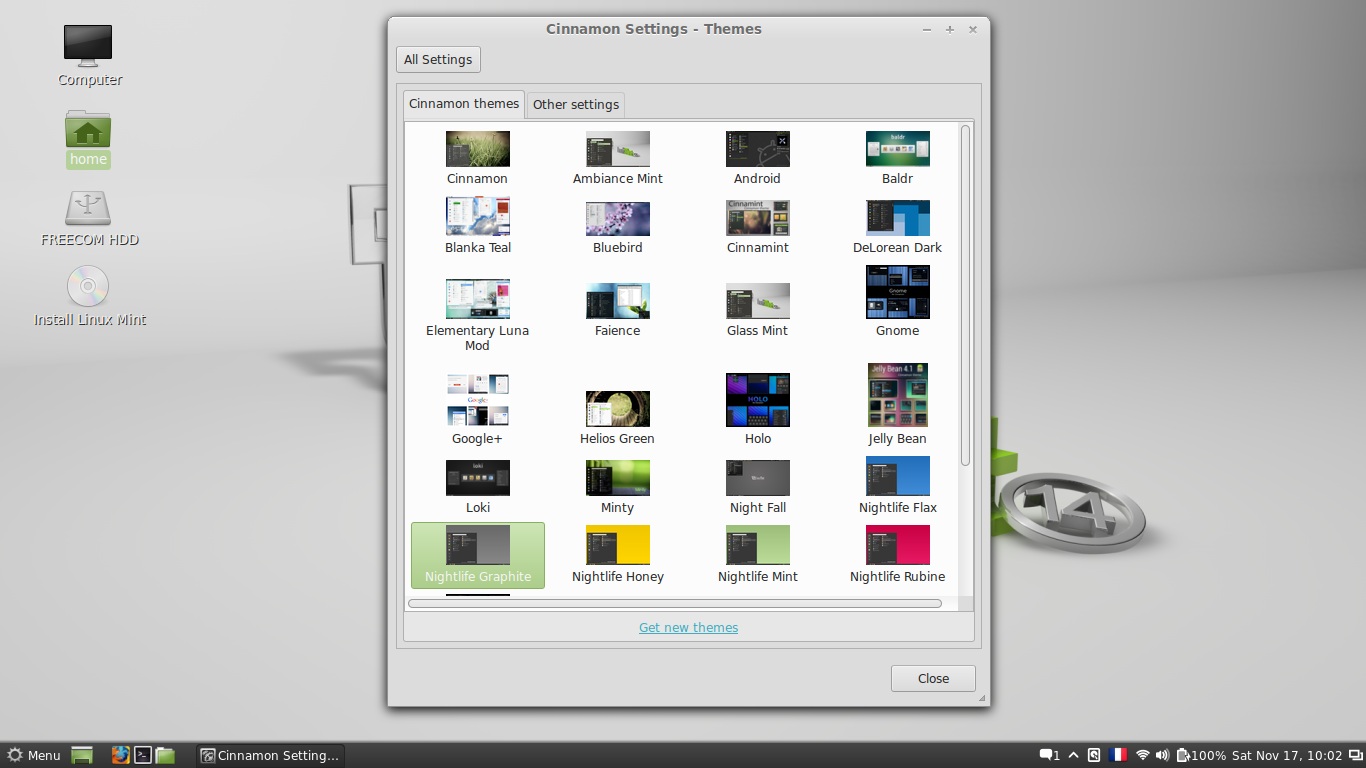Launch Firefox from the panel
Image resolution: width=1366 pixels, height=768 pixels.
(121, 755)
